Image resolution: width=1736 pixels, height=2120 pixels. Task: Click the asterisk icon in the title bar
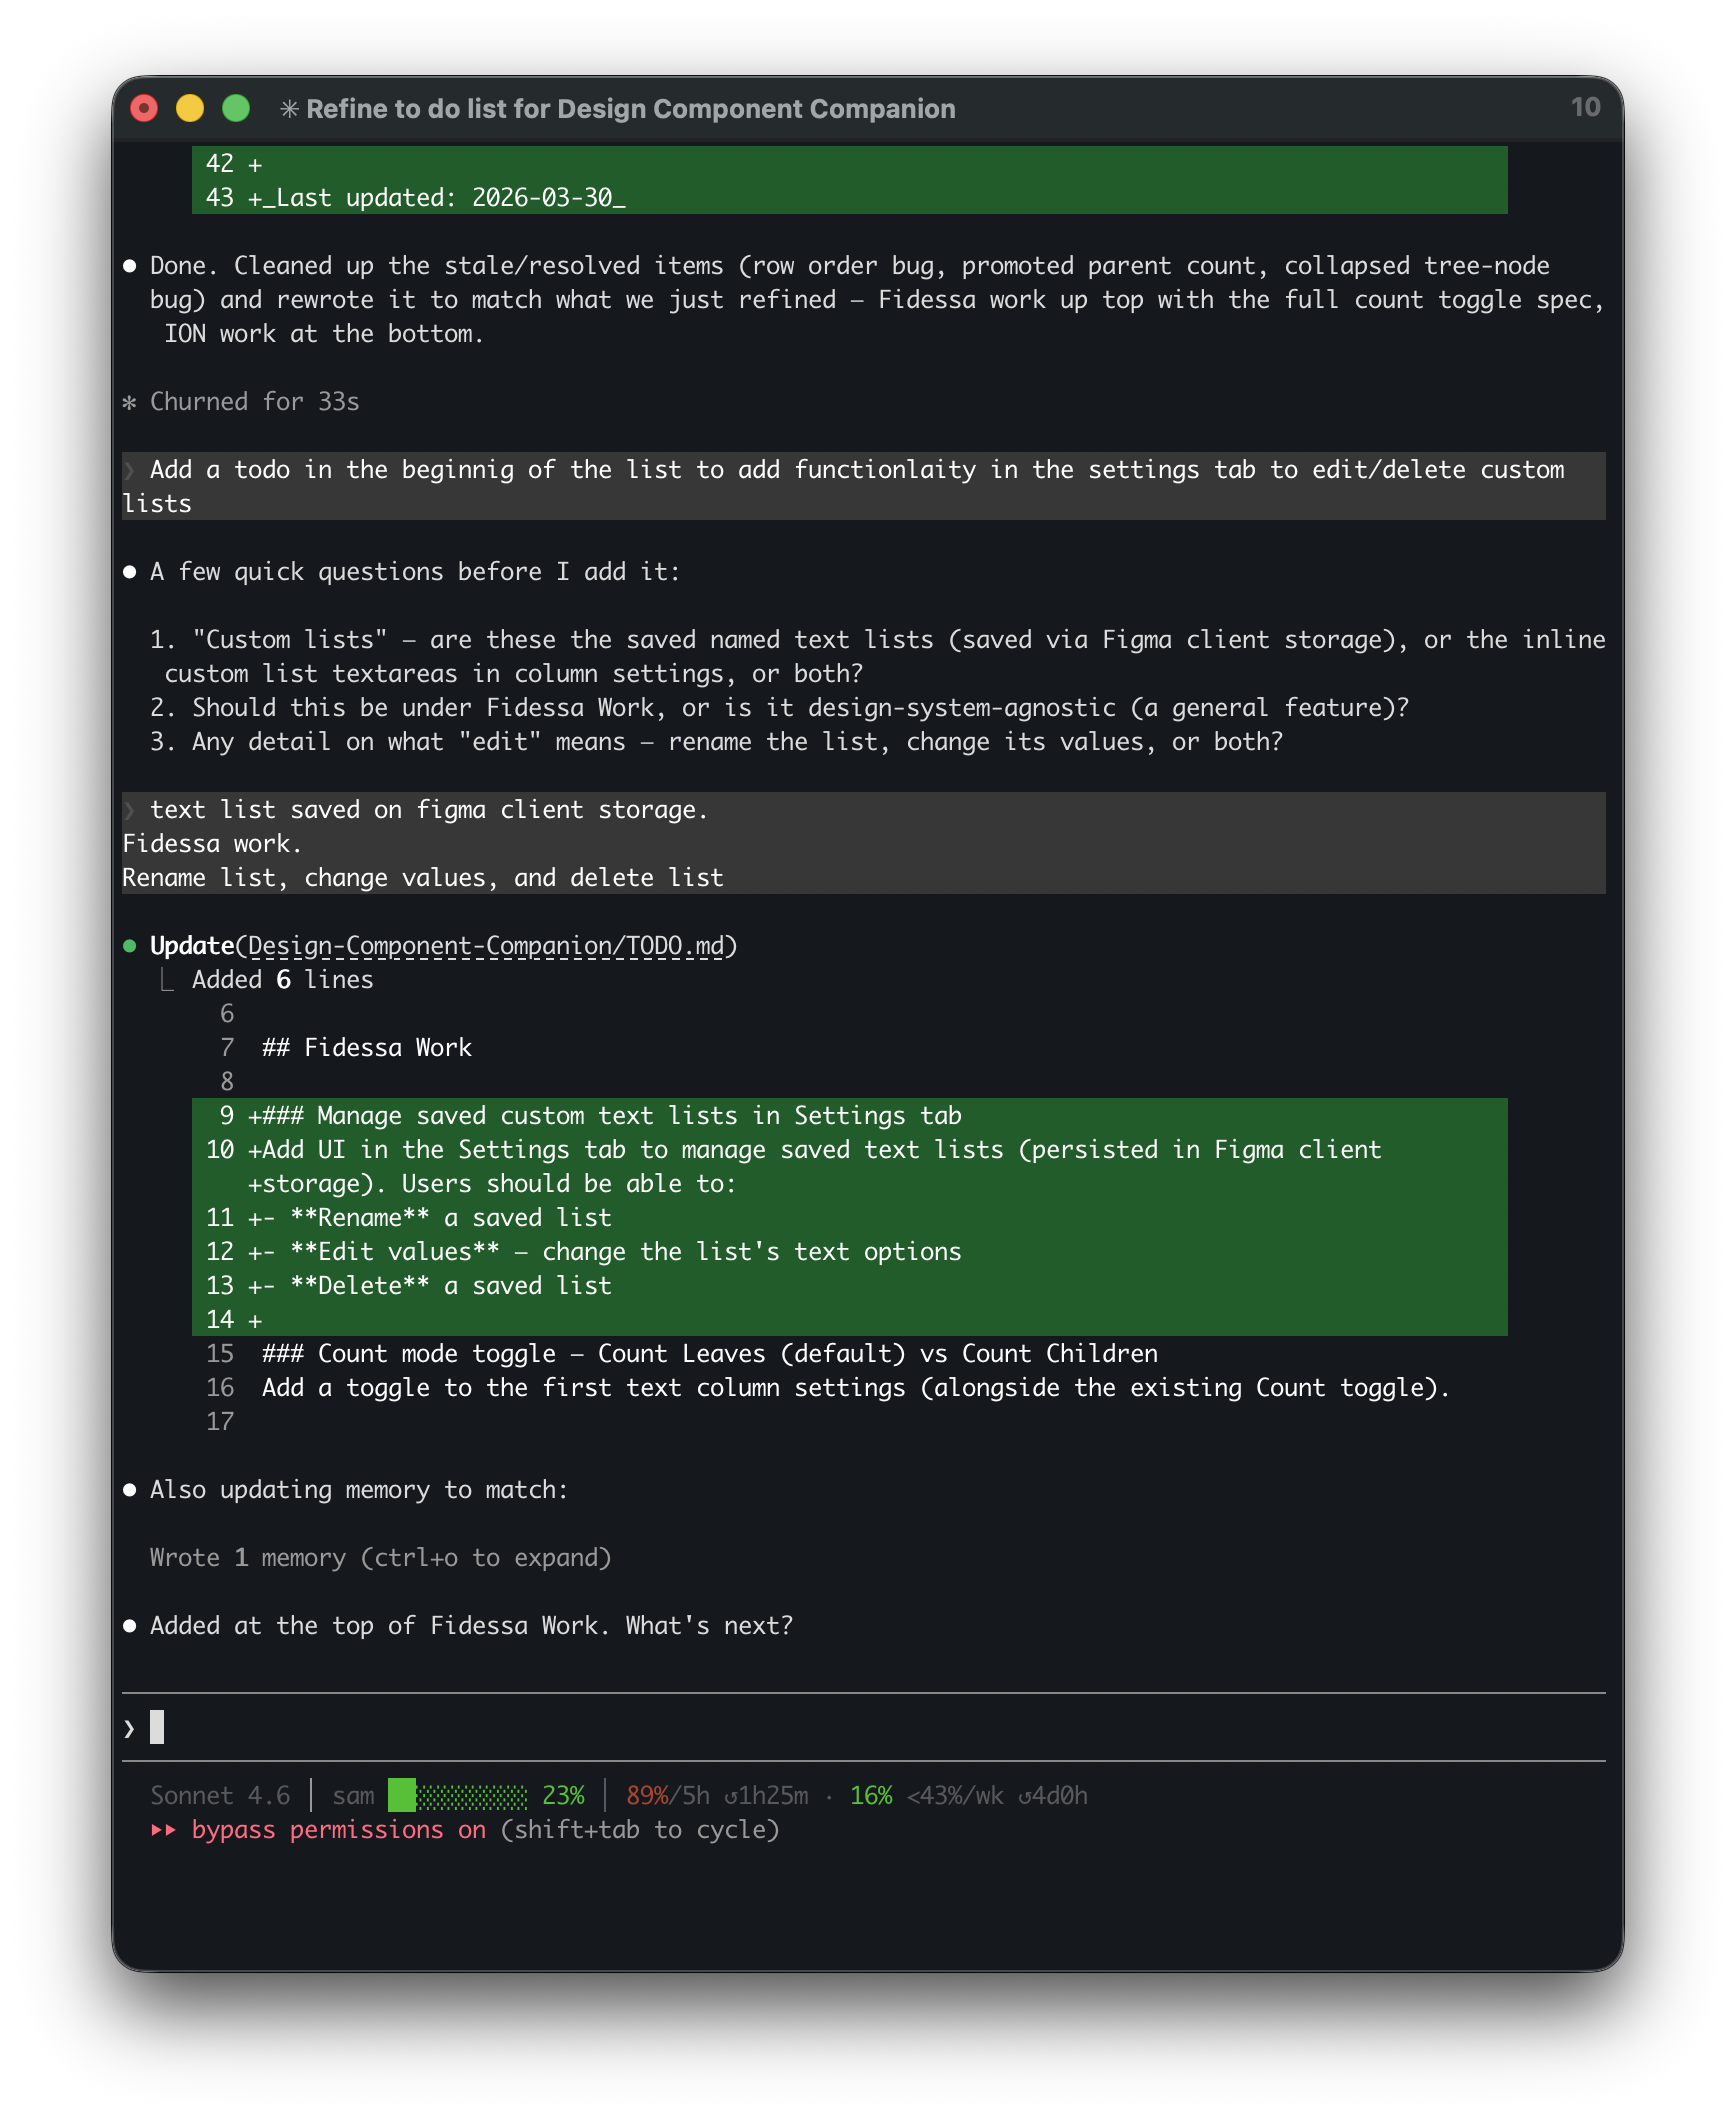tap(289, 108)
